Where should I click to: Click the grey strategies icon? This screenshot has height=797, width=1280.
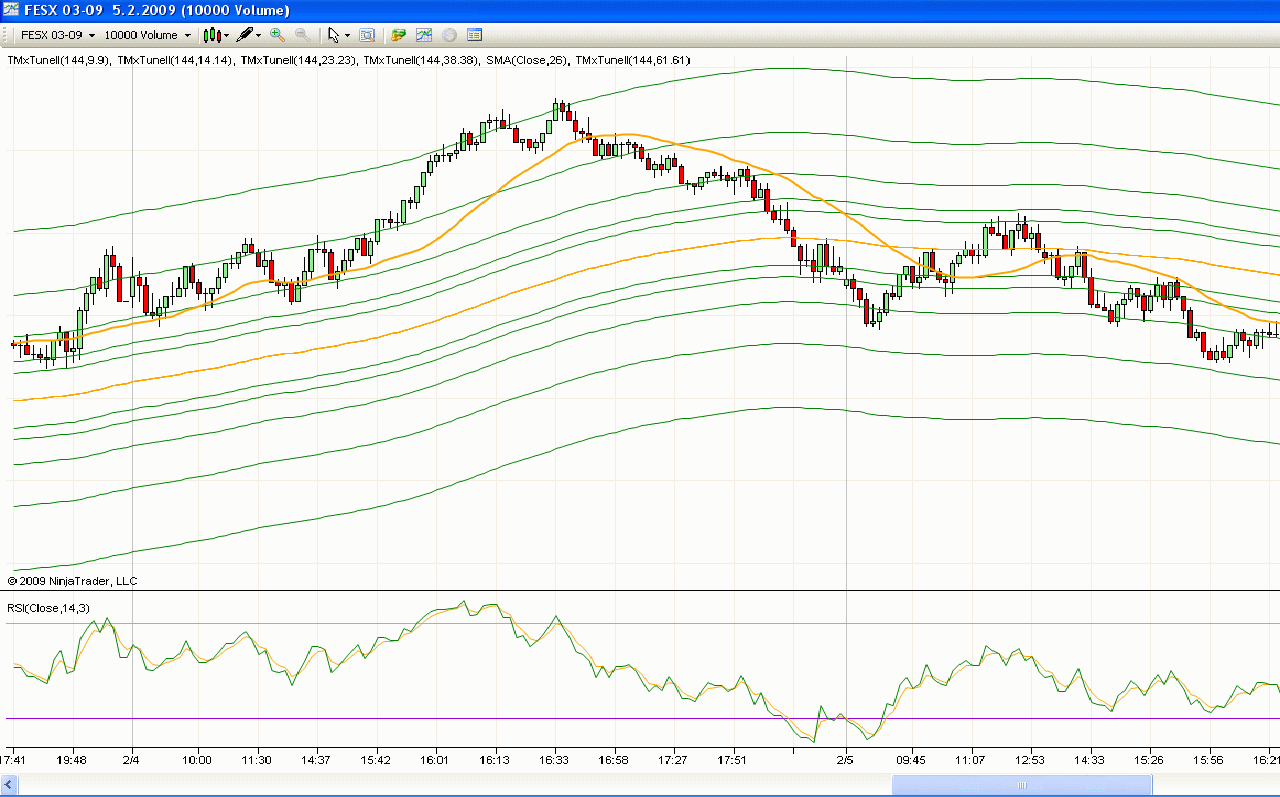[x=449, y=35]
